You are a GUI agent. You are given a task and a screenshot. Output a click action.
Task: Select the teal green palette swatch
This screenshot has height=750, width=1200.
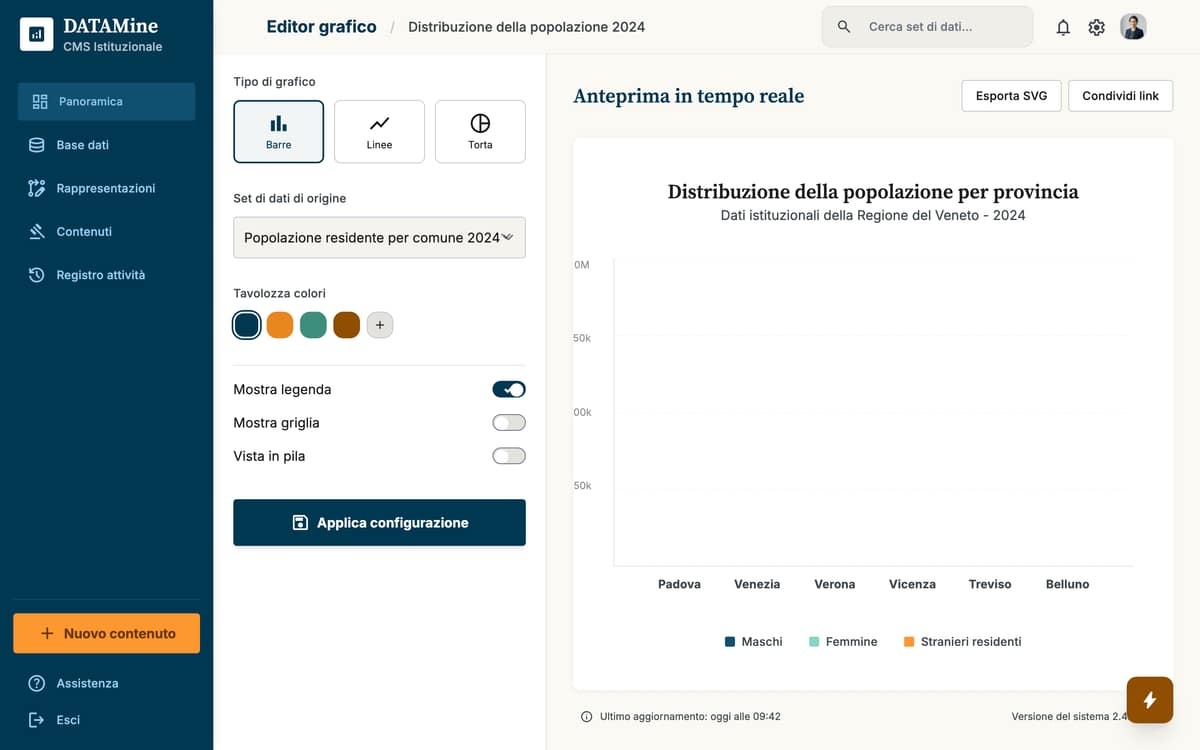click(313, 325)
